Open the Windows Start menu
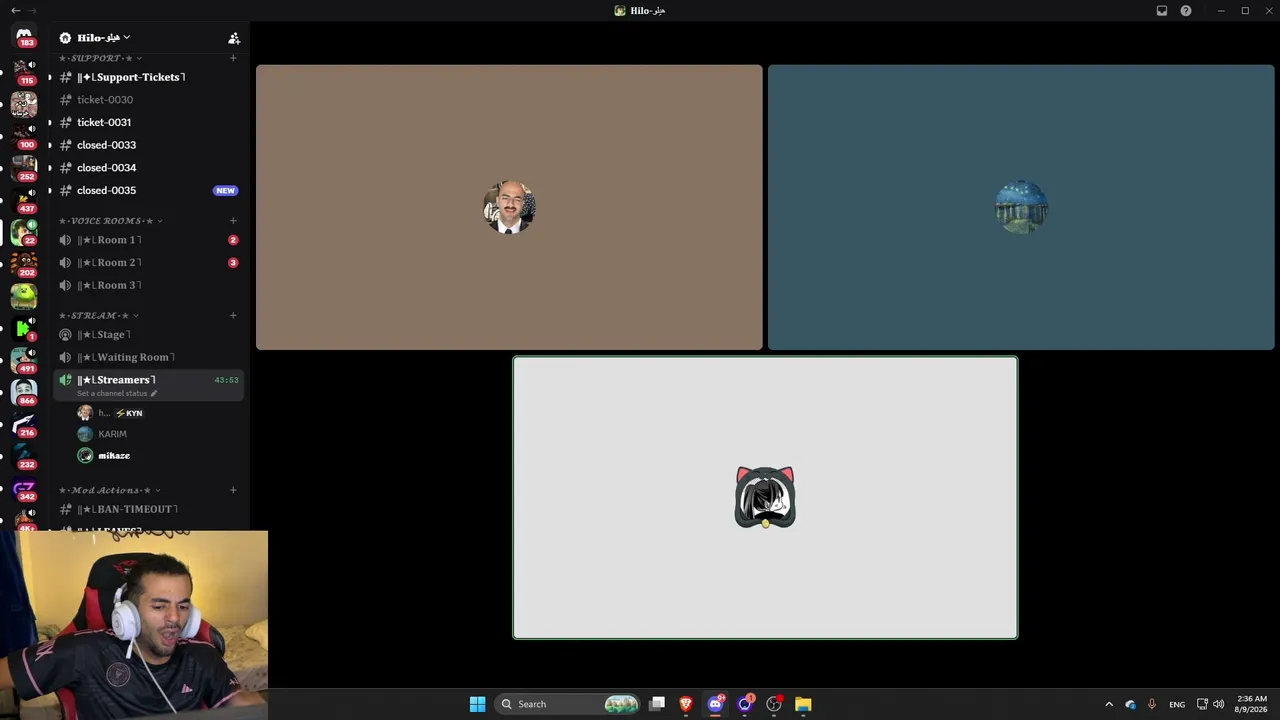 tap(478, 704)
